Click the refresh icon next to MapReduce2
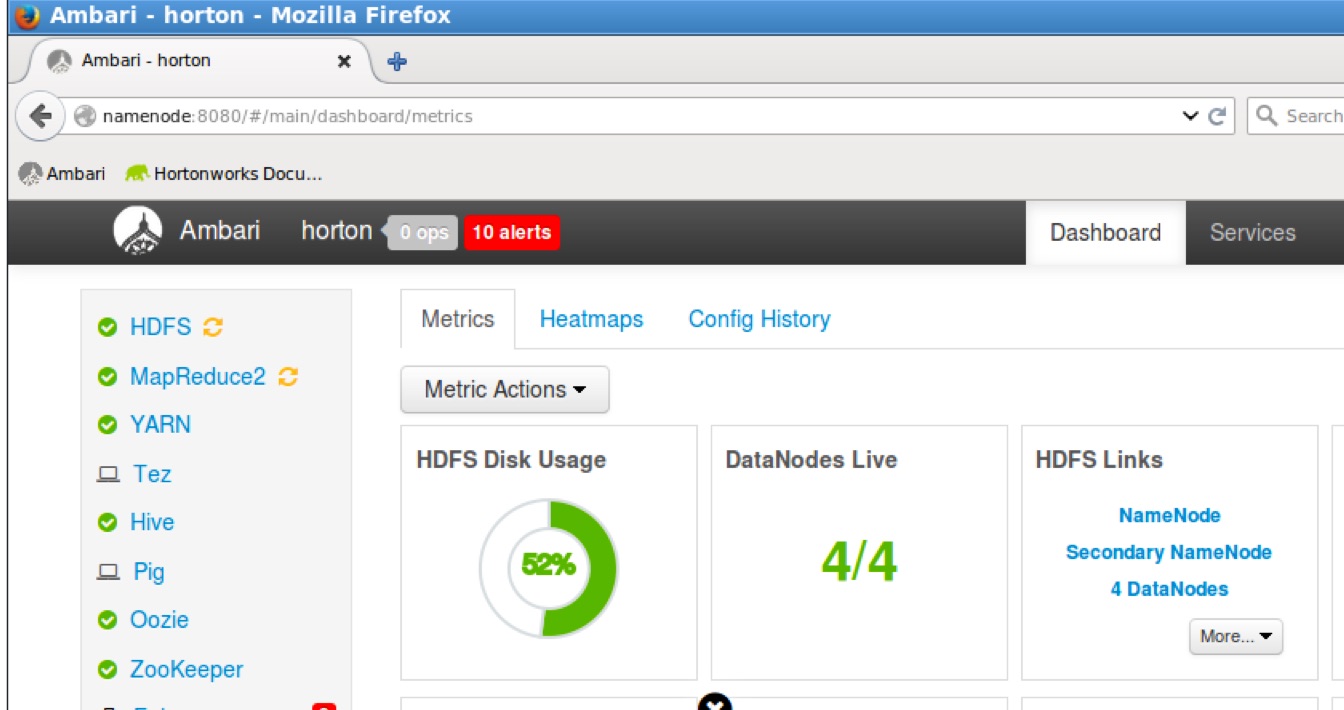This screenshot has height=710, width=1344. pyautogui.click(x=286, y=376)
